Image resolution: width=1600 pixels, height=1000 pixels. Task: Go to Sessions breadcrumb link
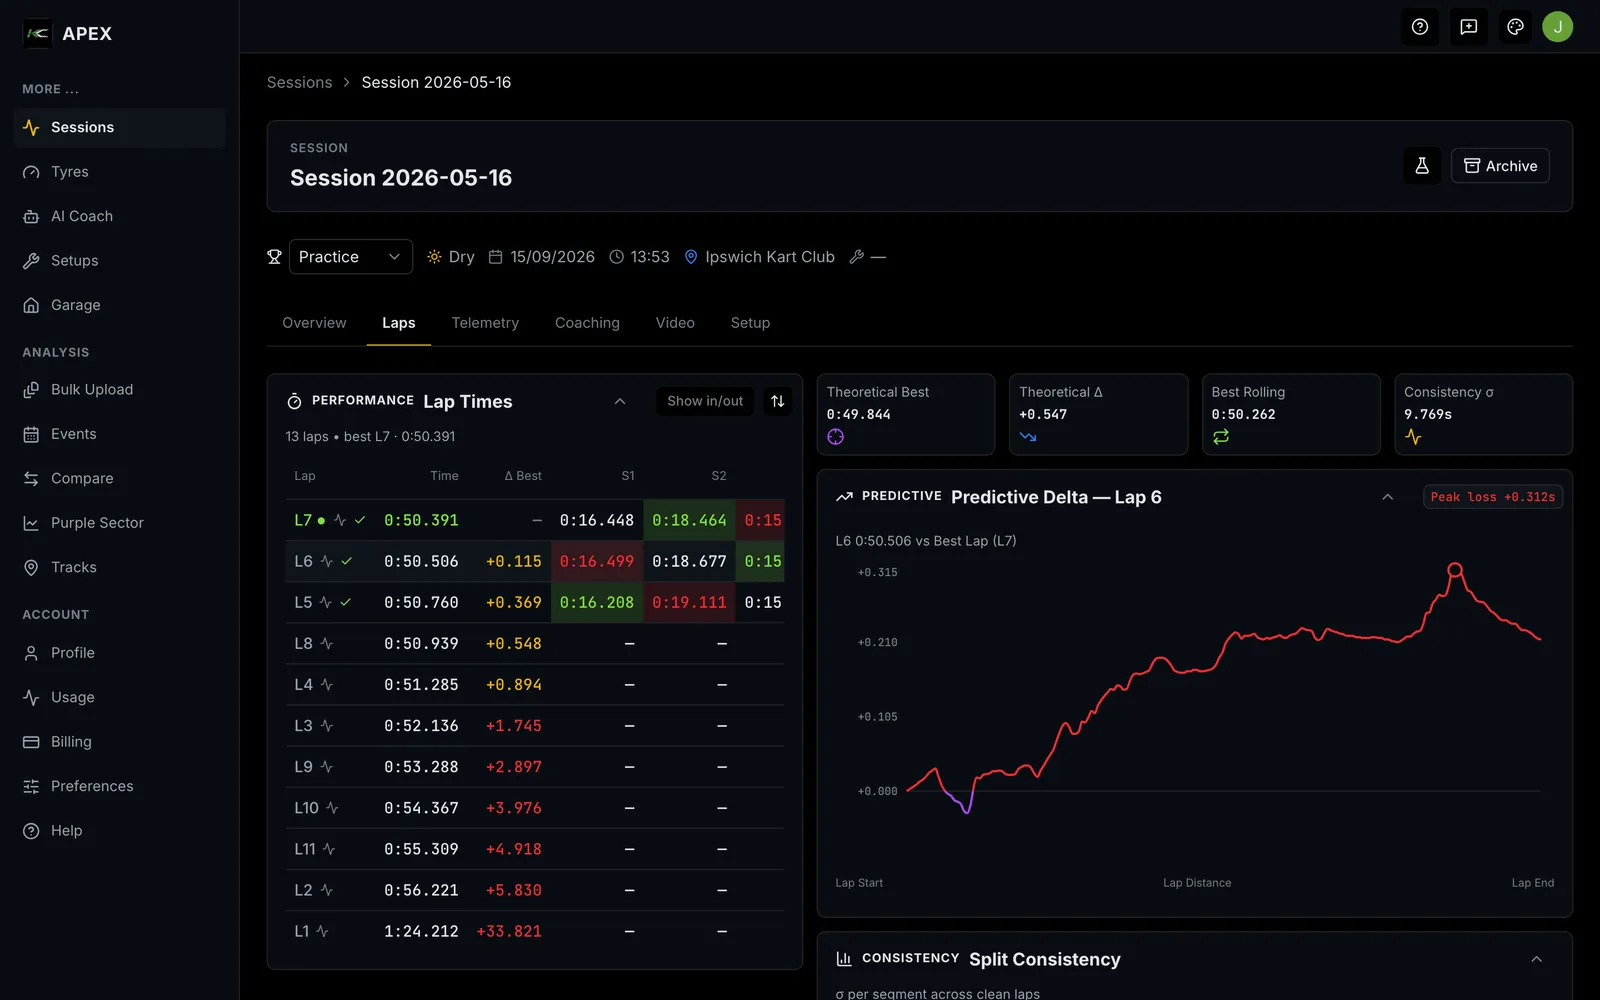click(x=299, y=82)
